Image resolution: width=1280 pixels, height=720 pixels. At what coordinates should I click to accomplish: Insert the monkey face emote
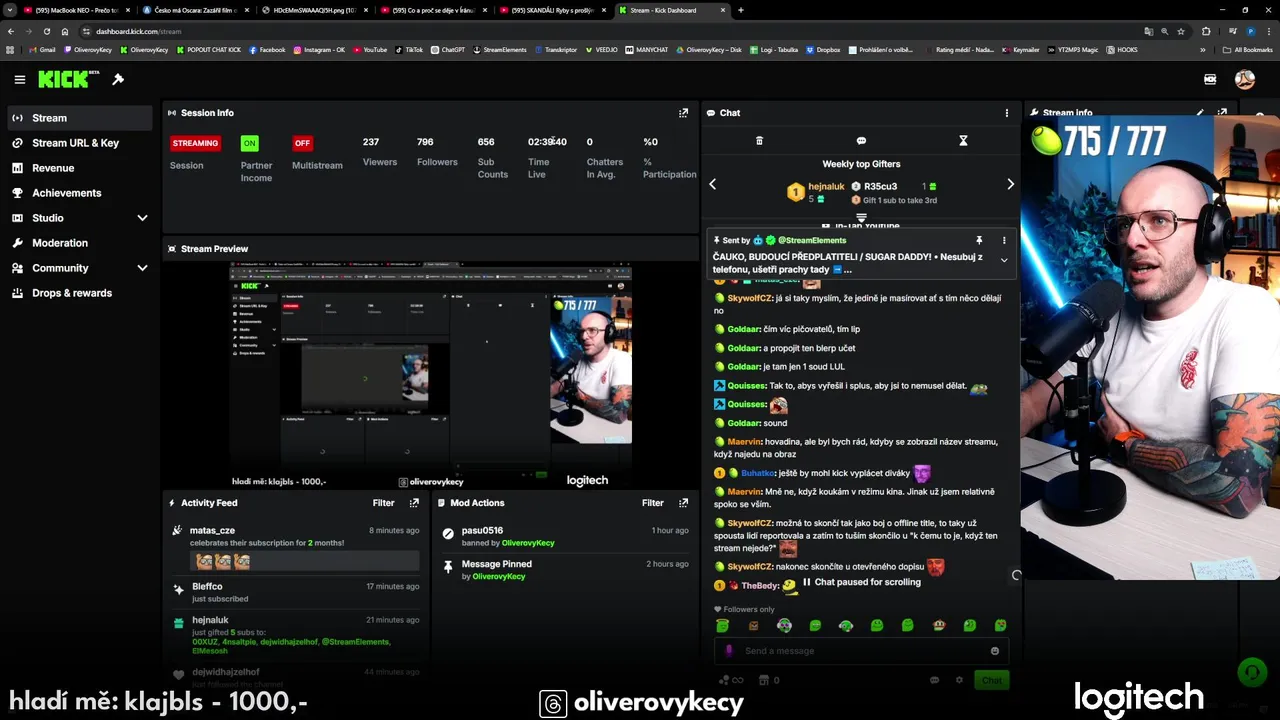(x=938, y=626)
